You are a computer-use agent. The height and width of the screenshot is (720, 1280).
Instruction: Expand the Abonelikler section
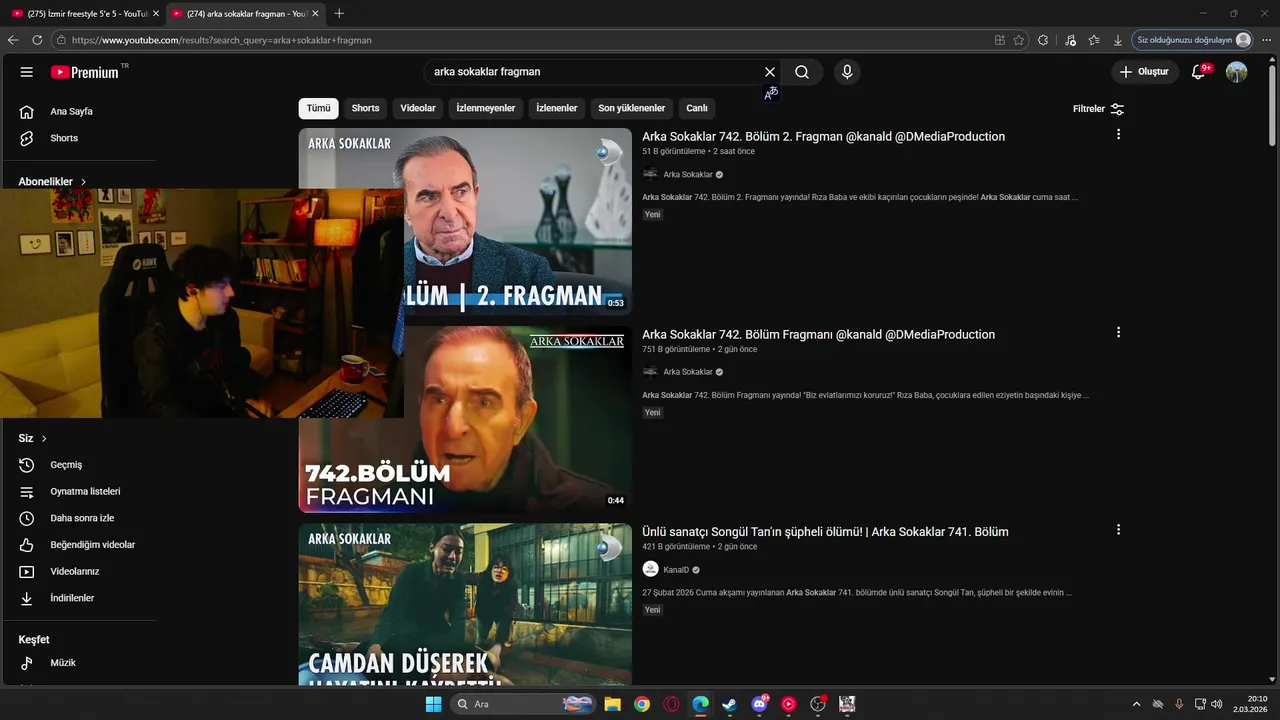coord(52,182)
